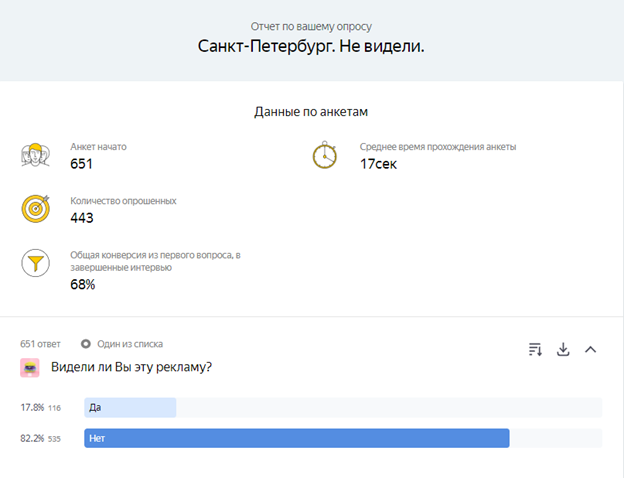Click the 17сек average time value
624x478 pixels.
point(378,164)
